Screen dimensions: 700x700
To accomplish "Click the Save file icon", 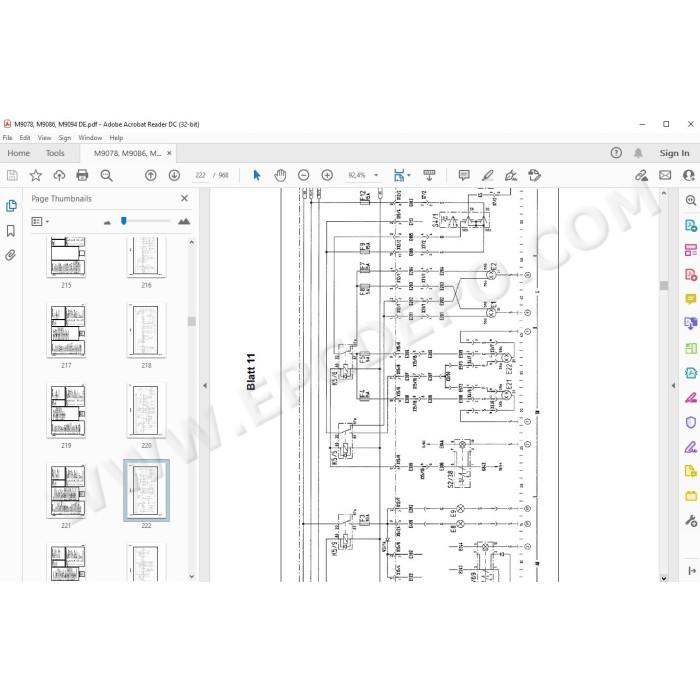I will pyautogui.click(x=12, y=175).
